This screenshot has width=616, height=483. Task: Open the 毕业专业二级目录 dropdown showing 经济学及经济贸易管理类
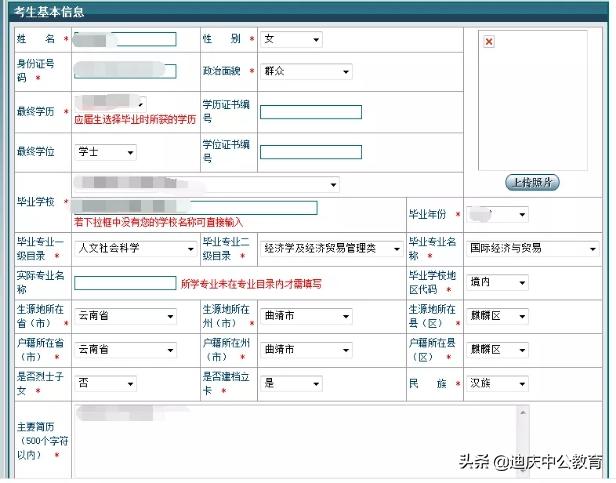coord(332,248)
